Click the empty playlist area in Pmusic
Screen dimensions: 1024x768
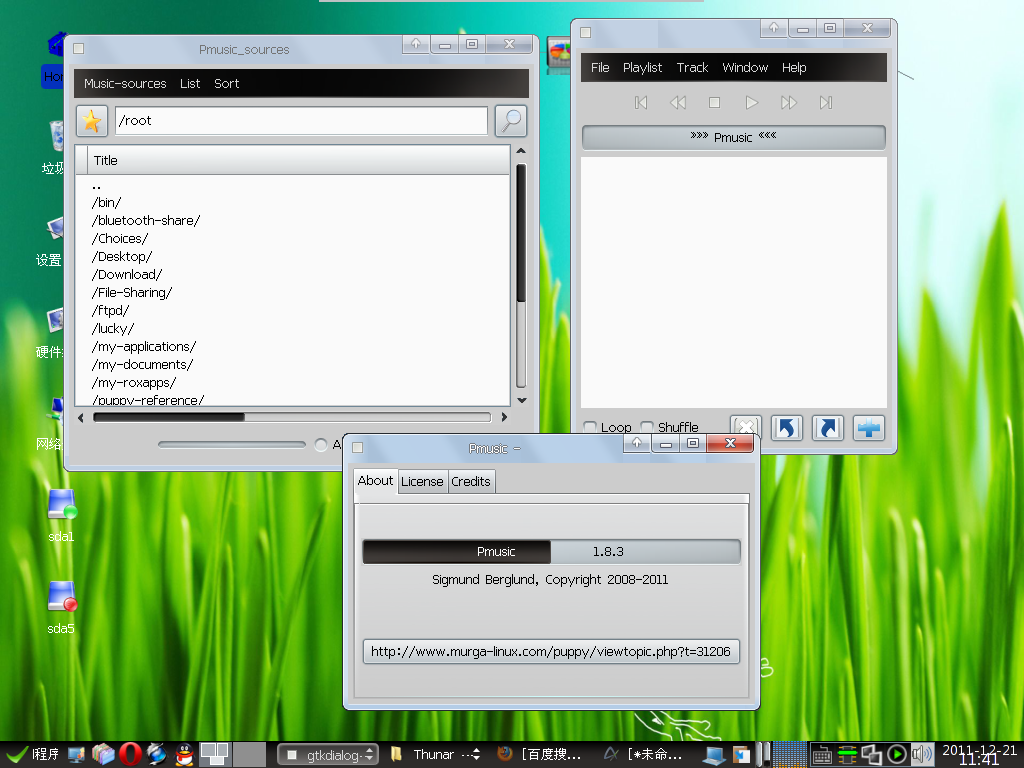pos(733,282)
